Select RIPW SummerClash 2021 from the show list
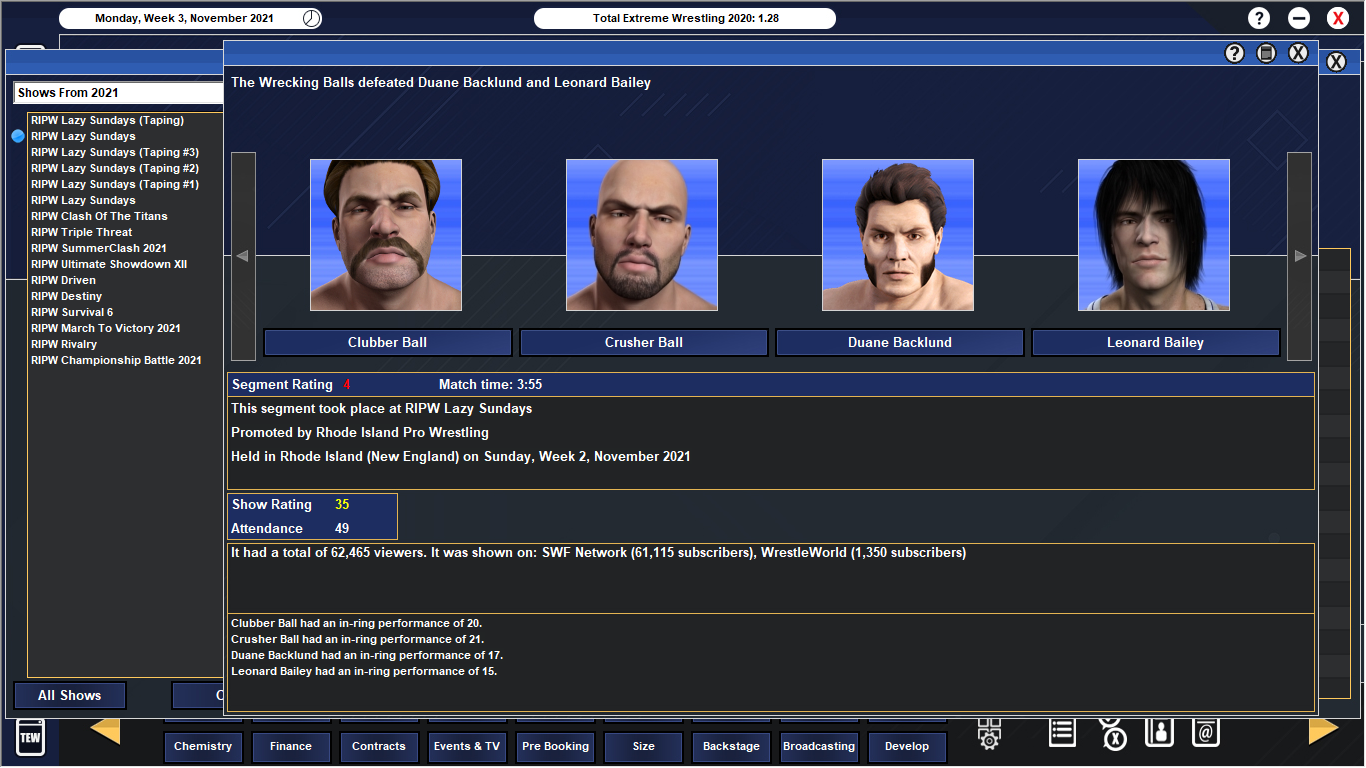 pyautogui.click(x=96, y=248)
